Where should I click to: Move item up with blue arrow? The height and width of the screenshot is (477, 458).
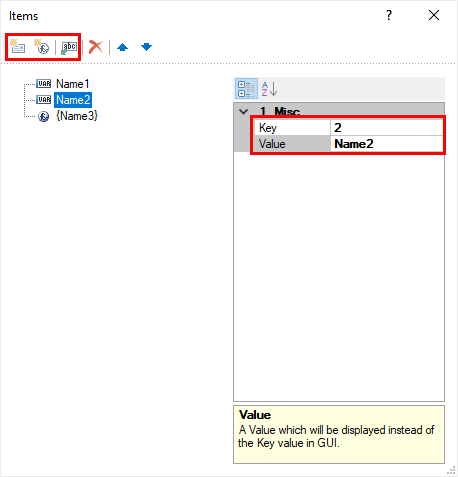click(123, 47)
